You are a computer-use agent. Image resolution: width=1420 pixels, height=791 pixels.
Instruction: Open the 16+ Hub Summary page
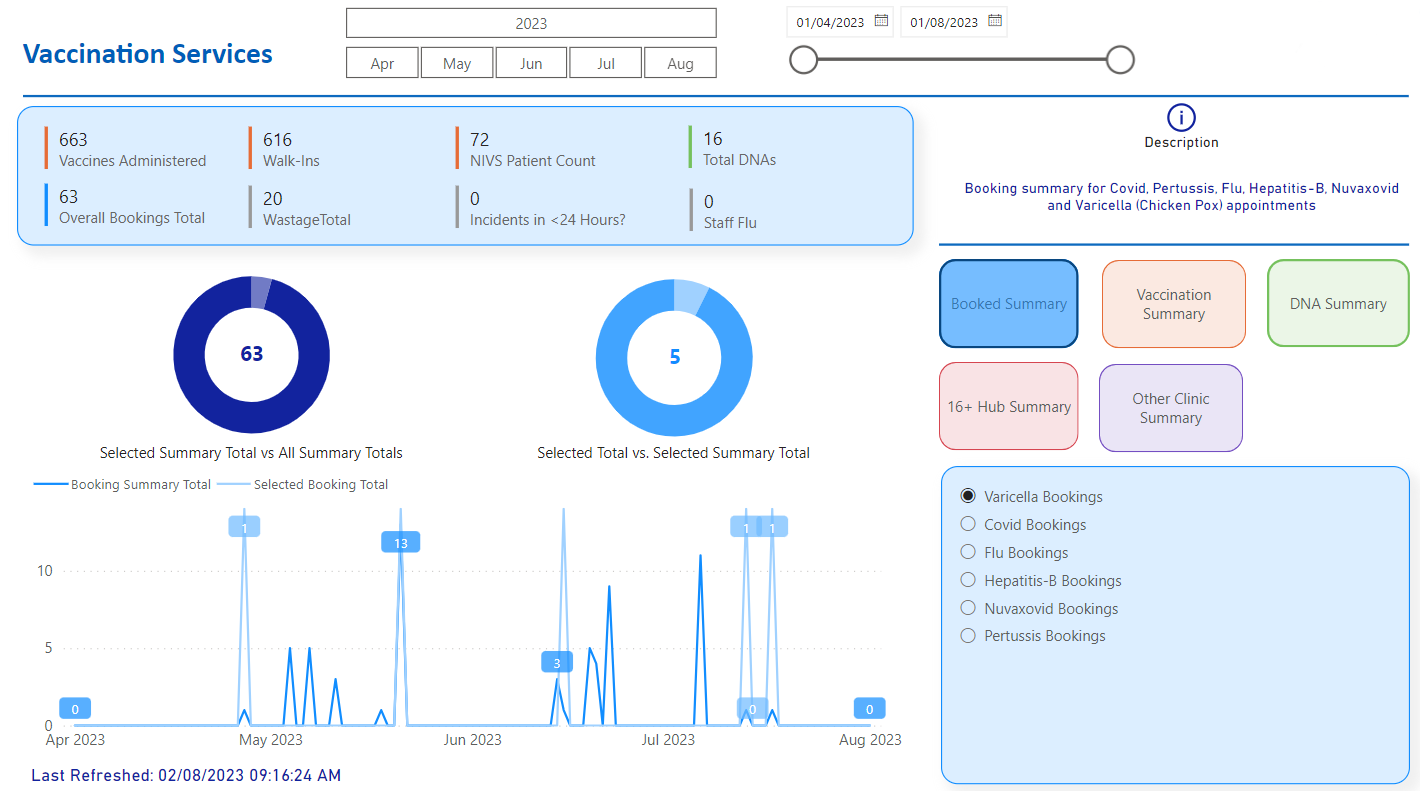tap(1009, 407)
